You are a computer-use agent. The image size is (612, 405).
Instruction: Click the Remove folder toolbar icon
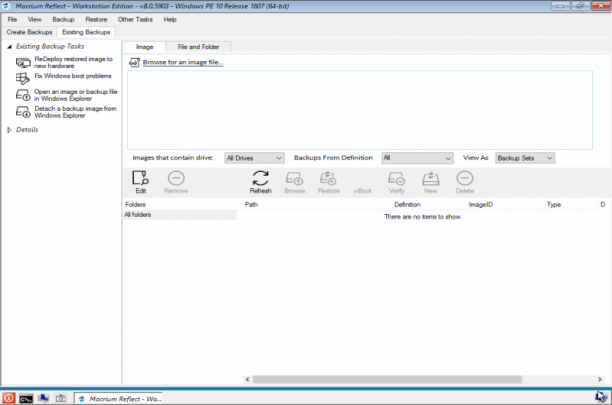coord(176,182)
